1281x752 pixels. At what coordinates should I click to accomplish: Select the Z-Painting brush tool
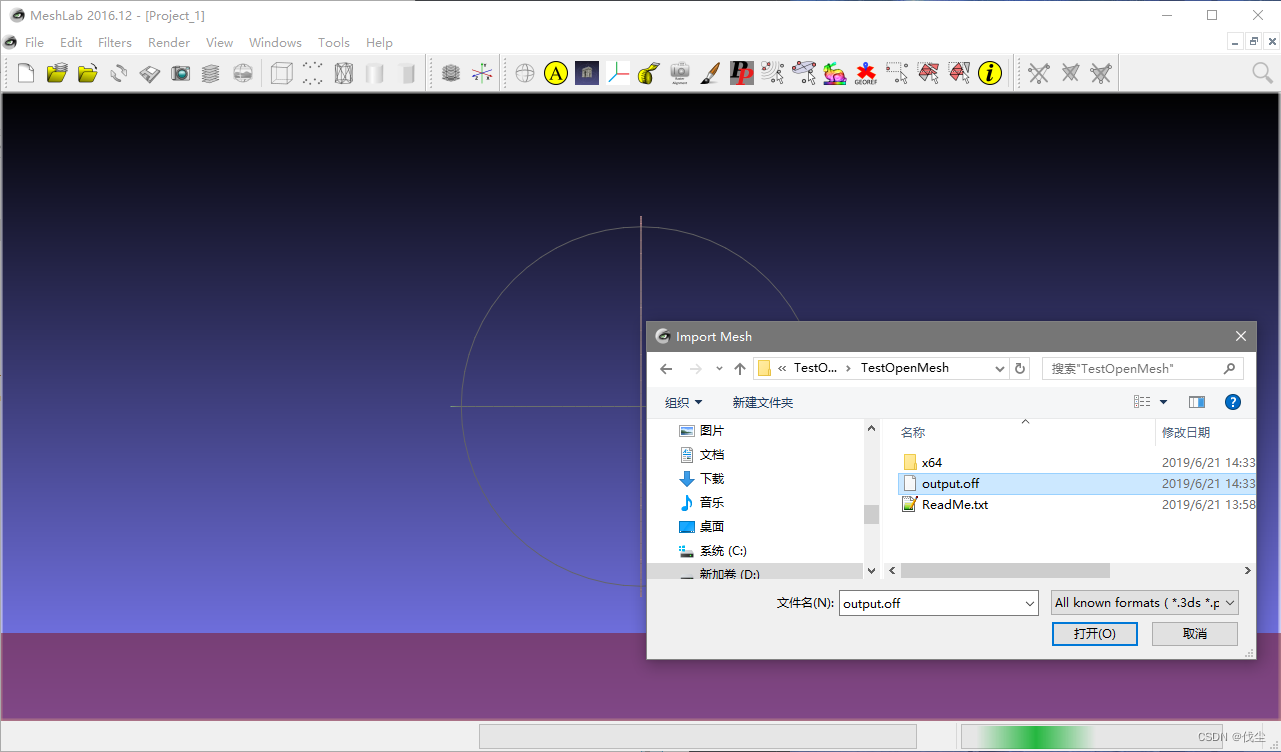[710, 72]
